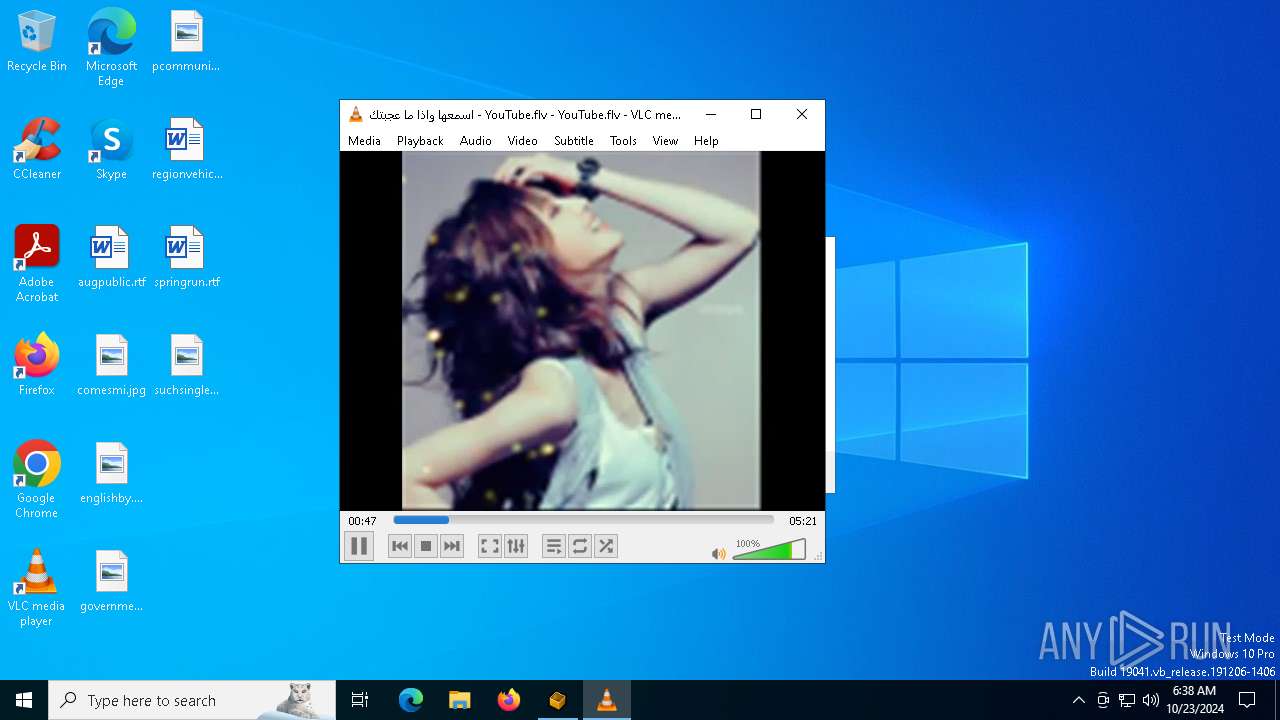Skip to previous media in VLC
1280x720 pixels.
pyautogui.click(x=400, y=546)
